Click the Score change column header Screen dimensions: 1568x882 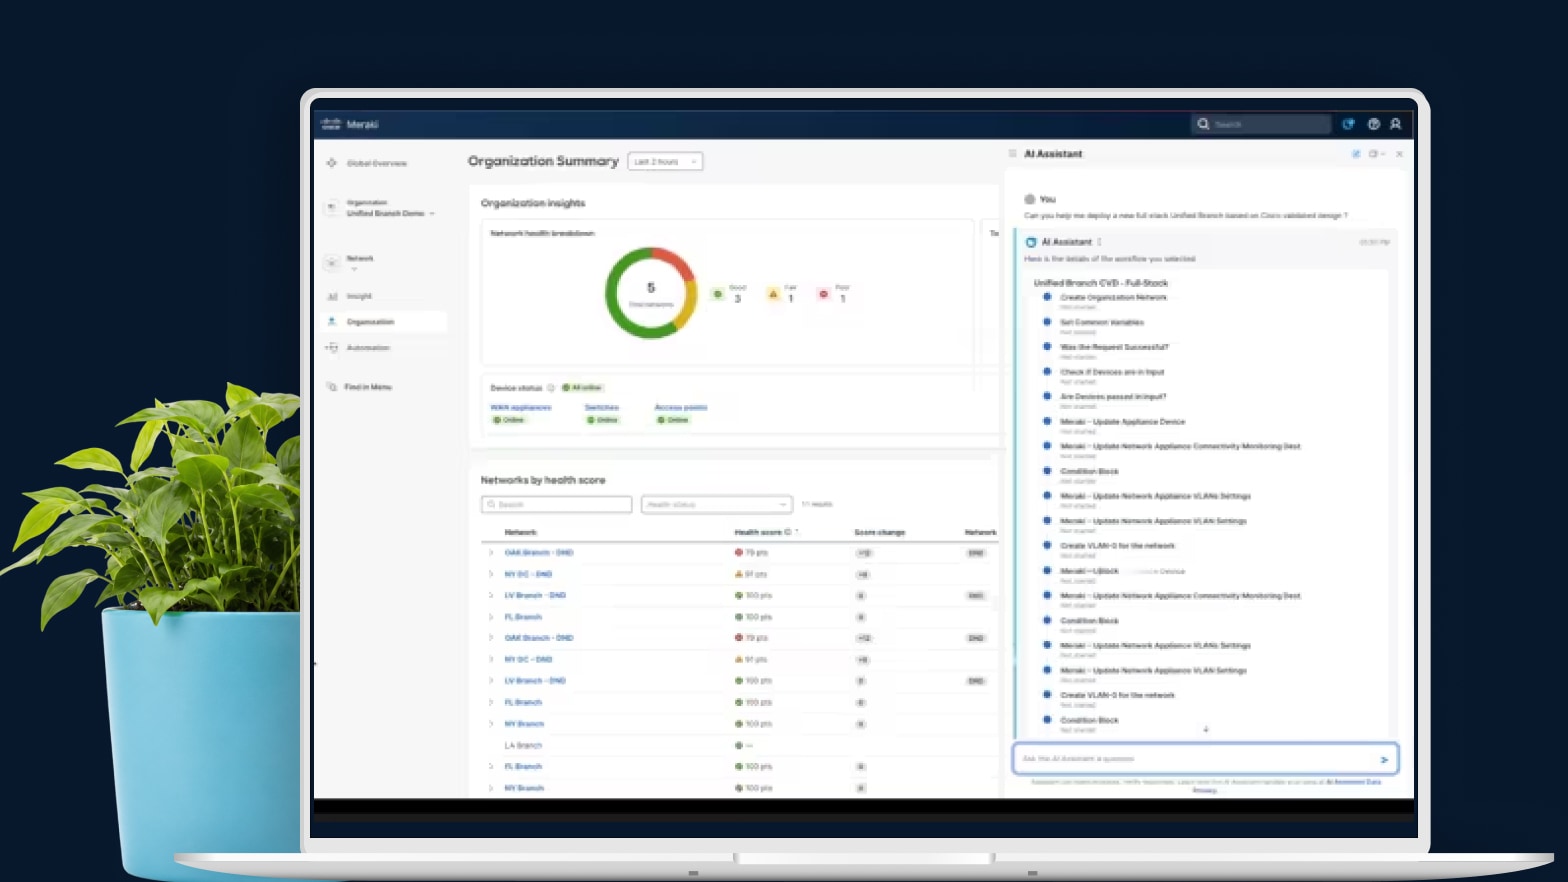coord(880,532)
